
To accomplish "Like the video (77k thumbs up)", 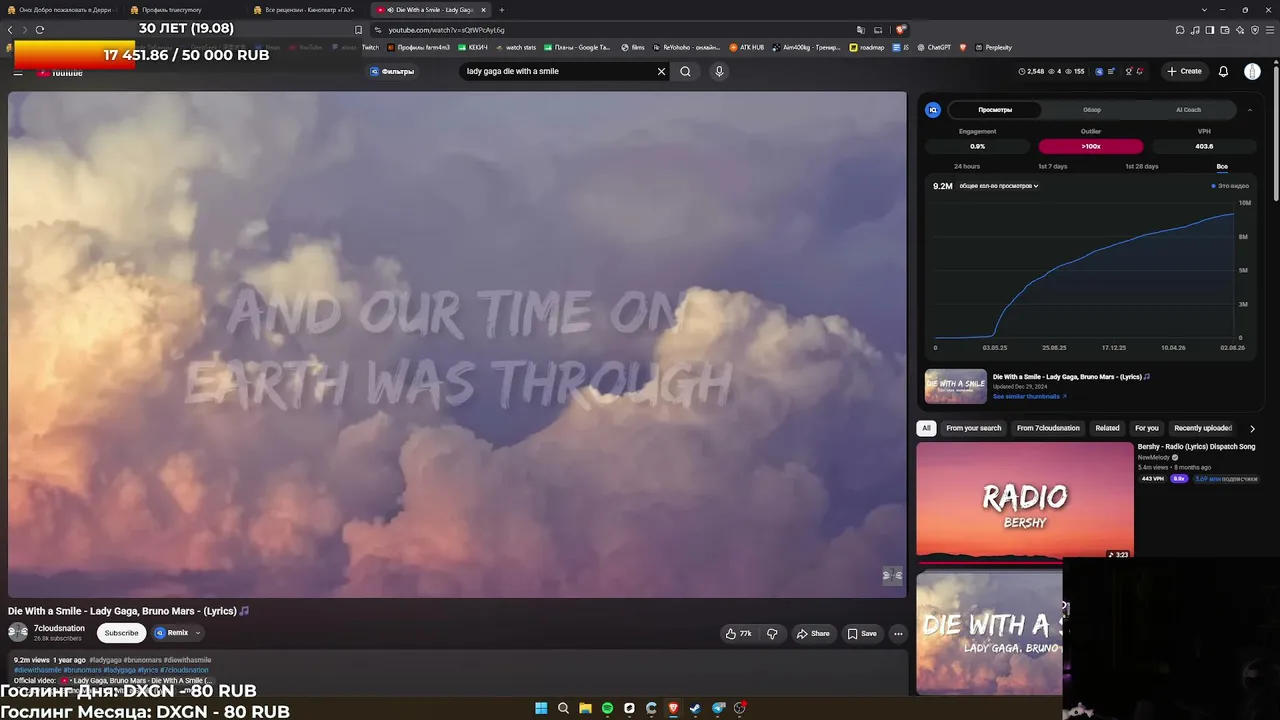I will (738, 633).
